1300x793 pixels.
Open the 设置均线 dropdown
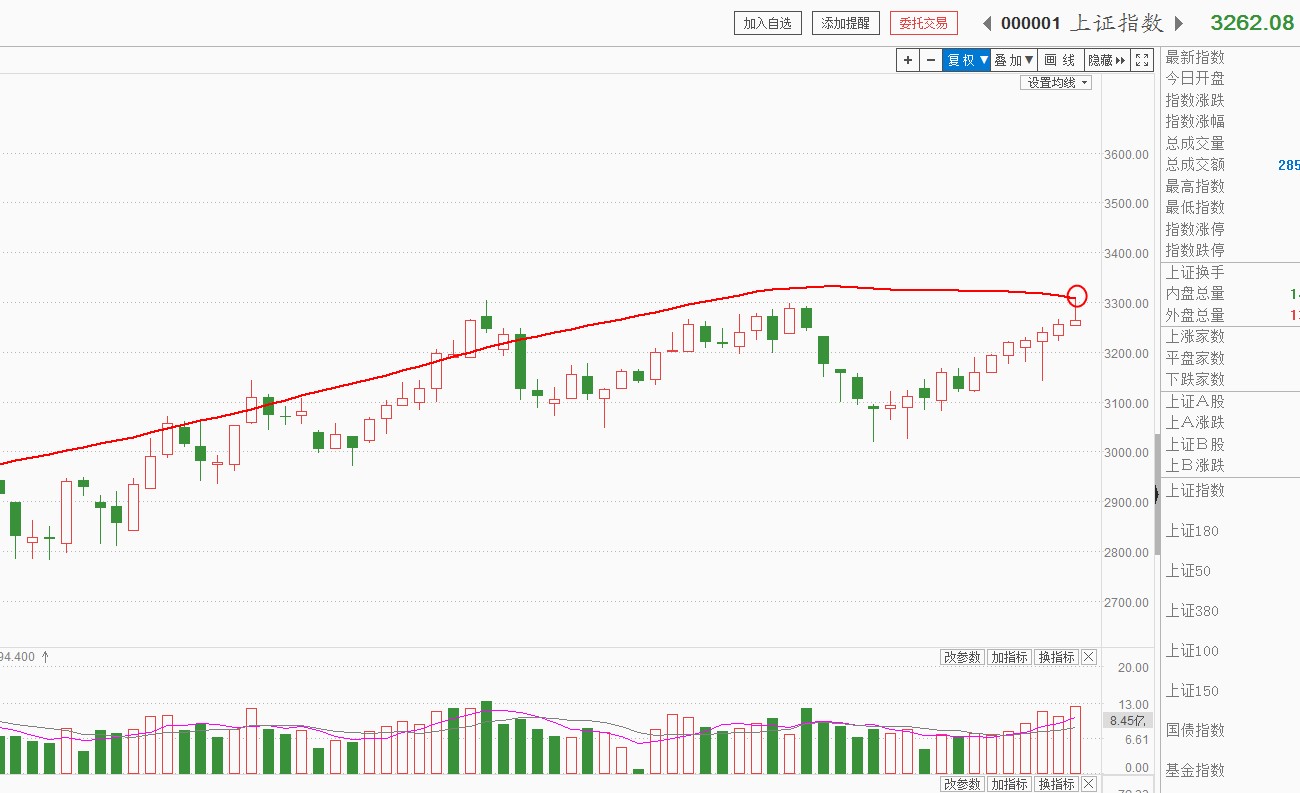1056,83
